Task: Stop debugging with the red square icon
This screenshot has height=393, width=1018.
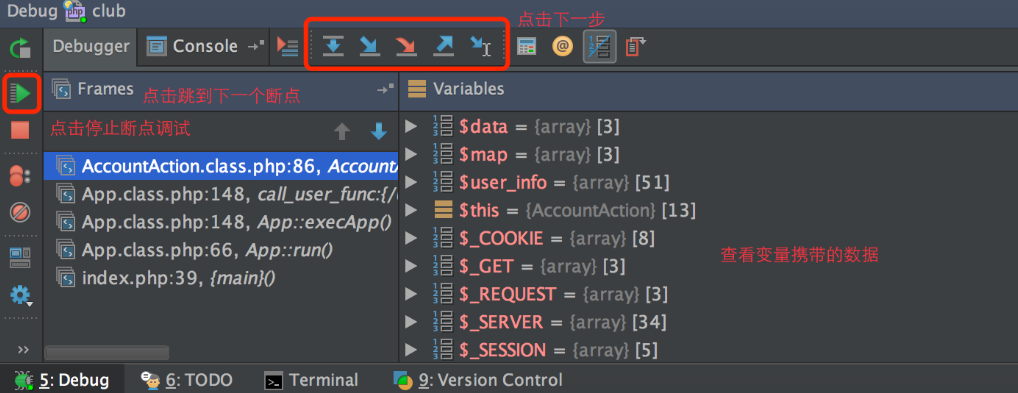Action: point(20,131)
